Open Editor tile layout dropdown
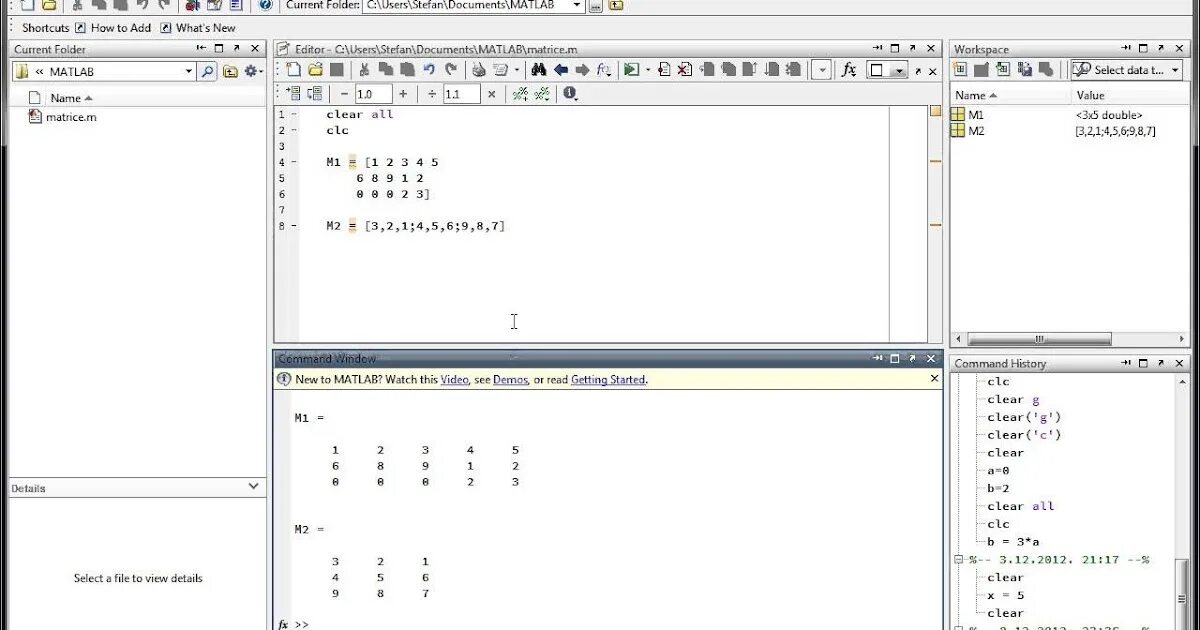The image size is (1200, 630). click(x=887, y=70)
